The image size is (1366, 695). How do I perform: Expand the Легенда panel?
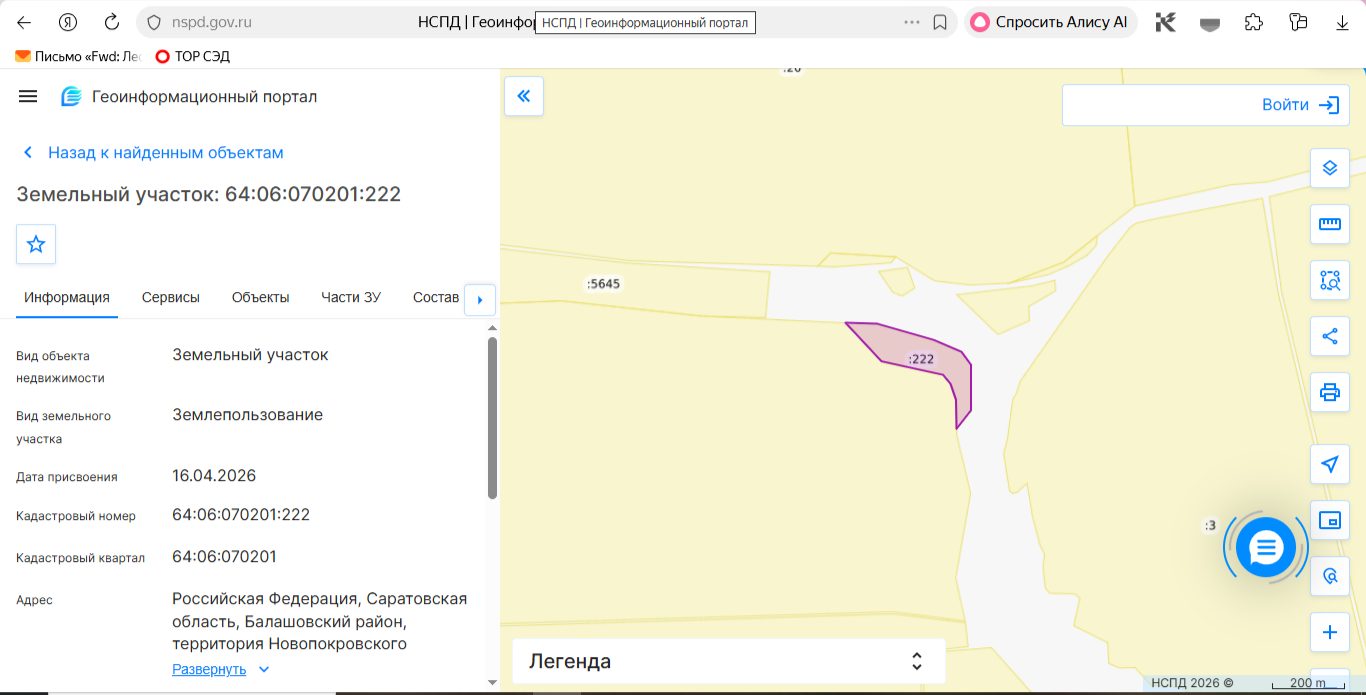click(728, 661)
